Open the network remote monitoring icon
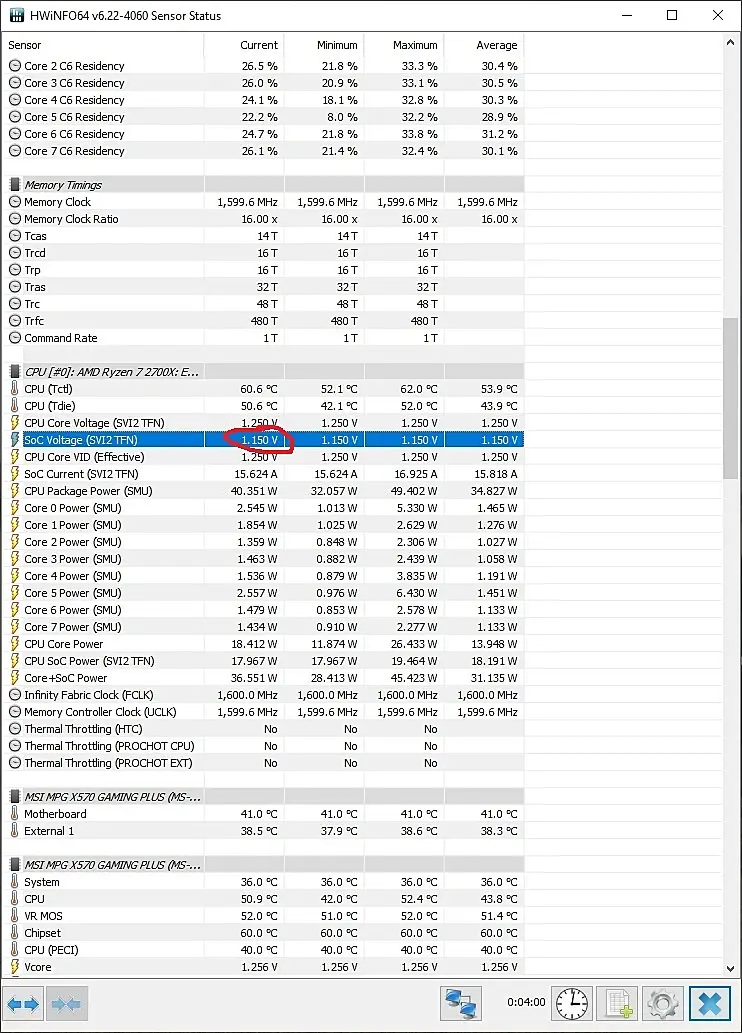The image size is (742, 1033). [461, 1004]
